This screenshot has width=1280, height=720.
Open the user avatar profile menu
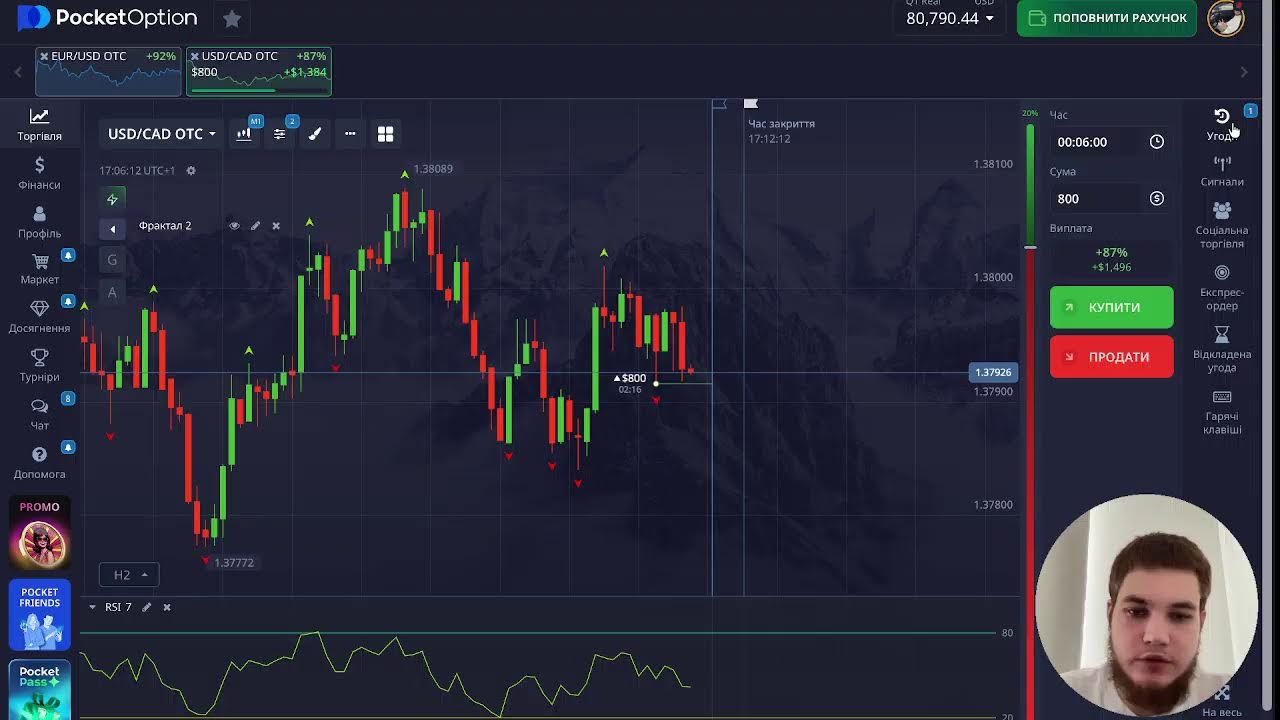[1226, 18]
